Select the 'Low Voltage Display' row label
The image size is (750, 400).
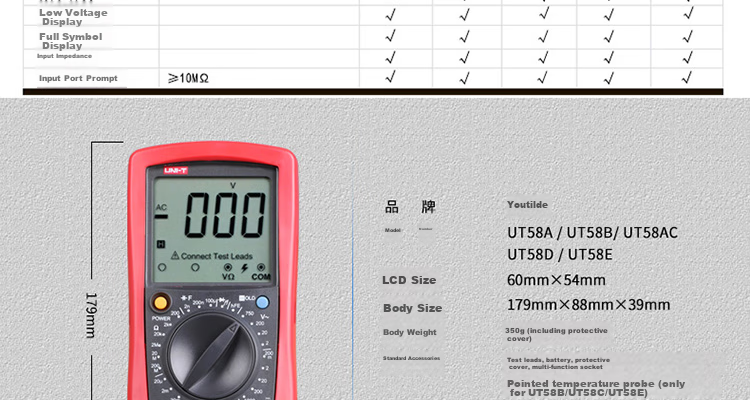click(73, 17)
